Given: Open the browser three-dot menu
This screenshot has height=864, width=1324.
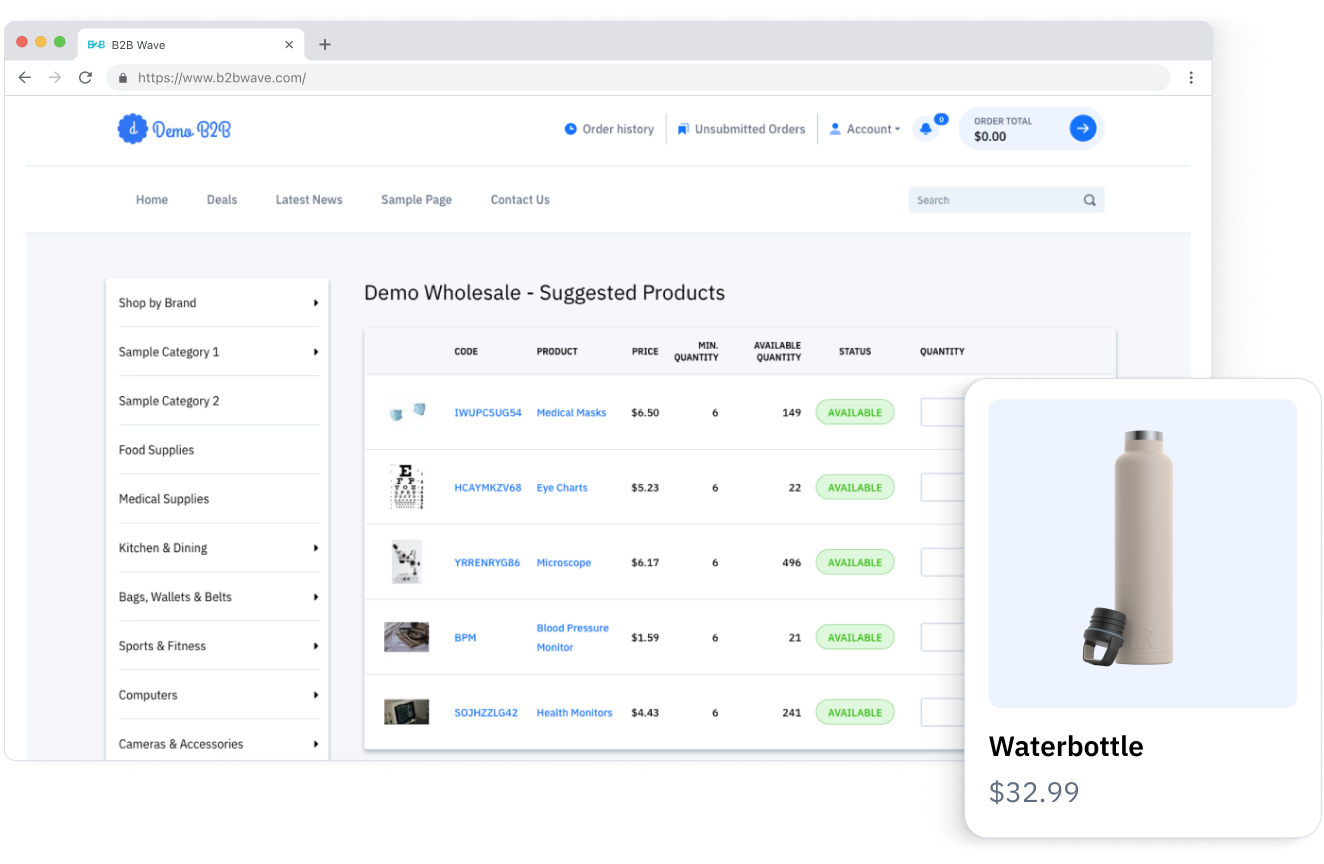Looking at the screenshot, I should 1190,78.
